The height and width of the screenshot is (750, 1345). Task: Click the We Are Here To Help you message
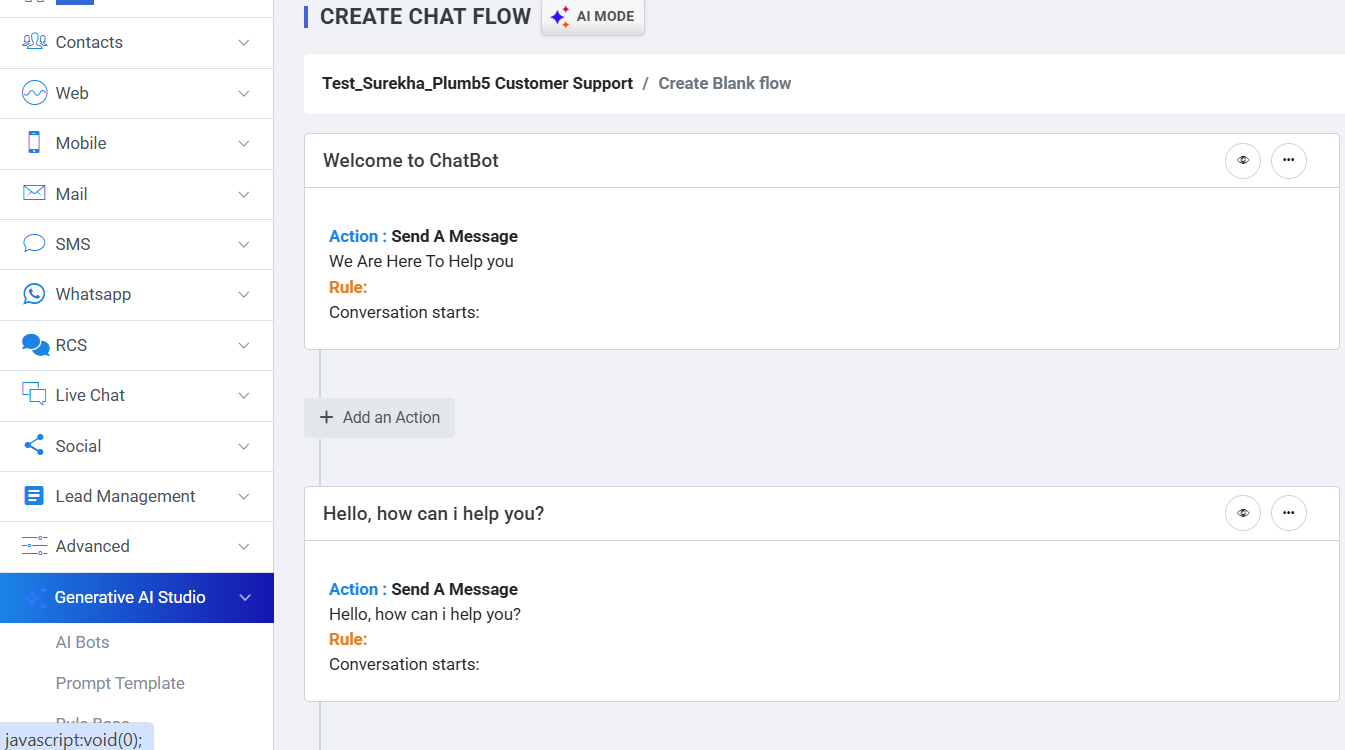click(x=421, y=261)
